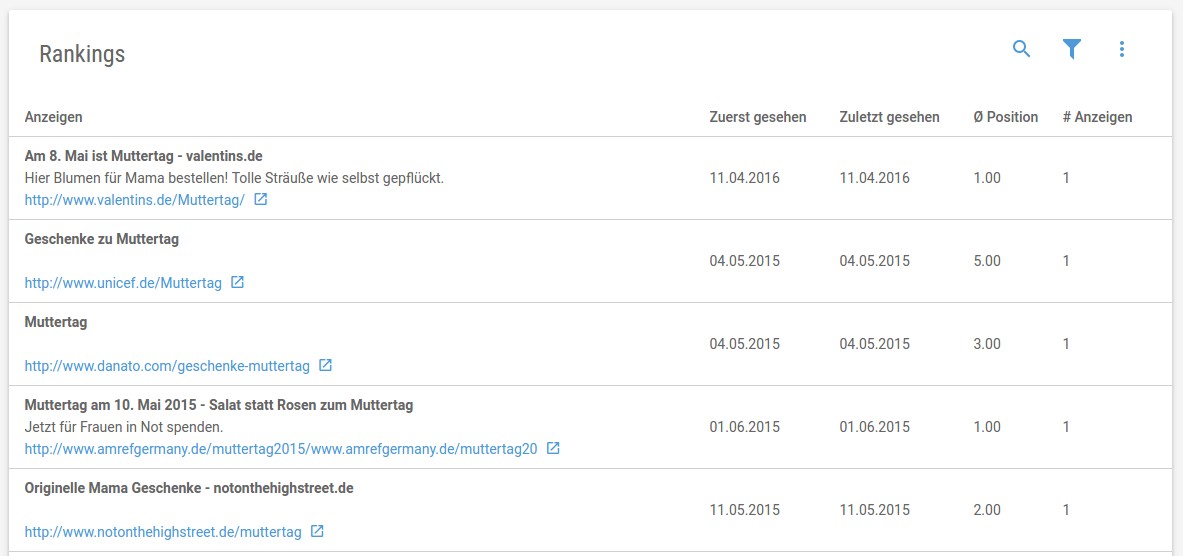The height and width of the screenshot is (556, 1183).
Task: Open external link icon beside notonthehighstreet.de URL
Action: (318, 531)
